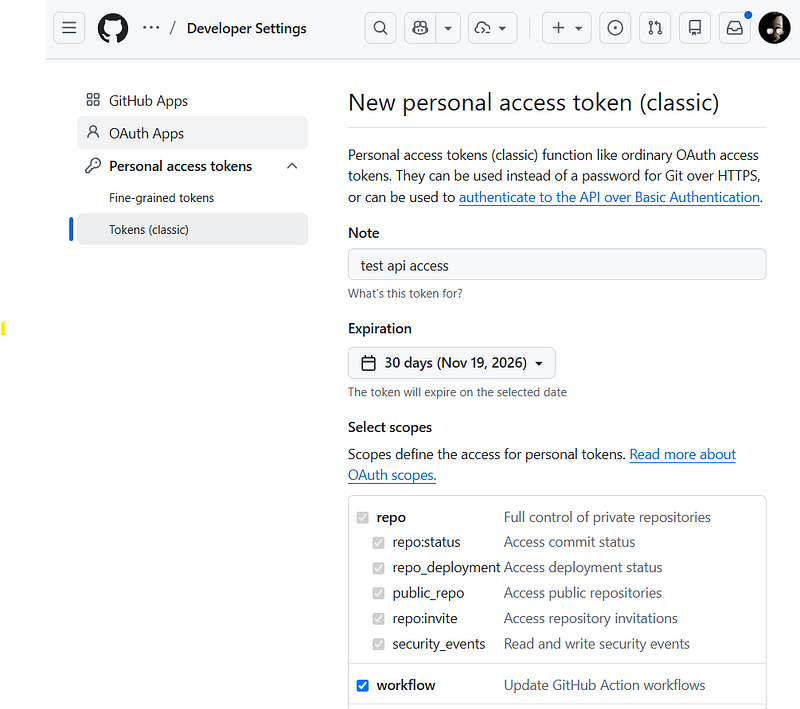Focus the Note input field

(557, 265)
